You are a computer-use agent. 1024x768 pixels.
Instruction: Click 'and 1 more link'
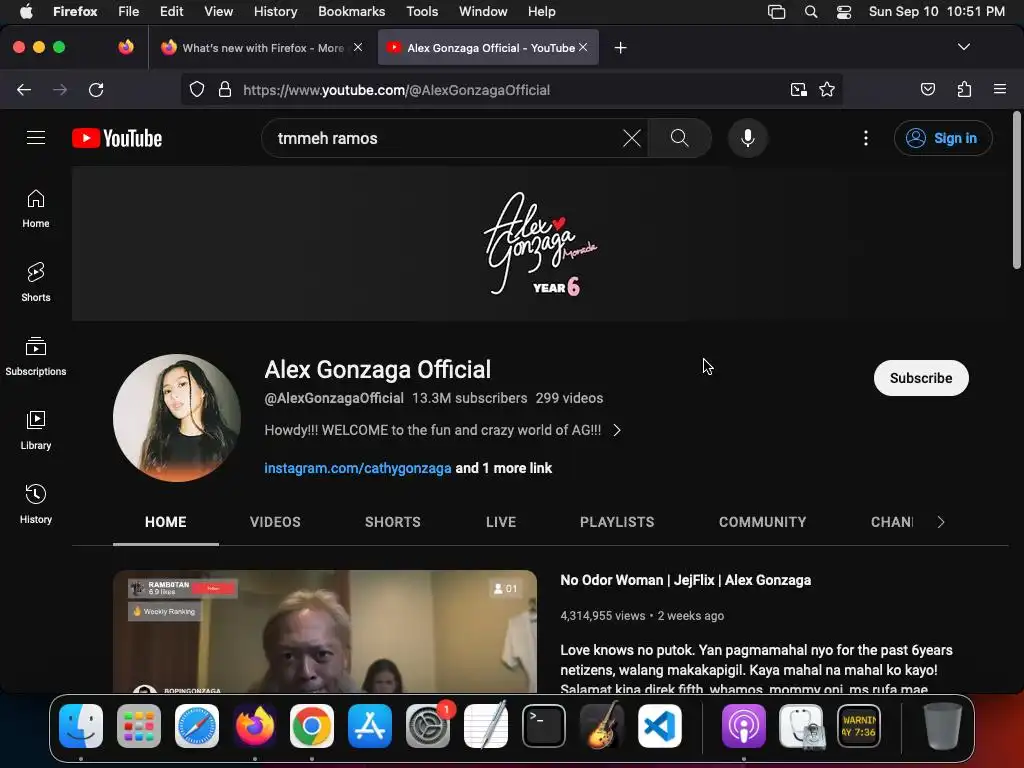(504, 468)
